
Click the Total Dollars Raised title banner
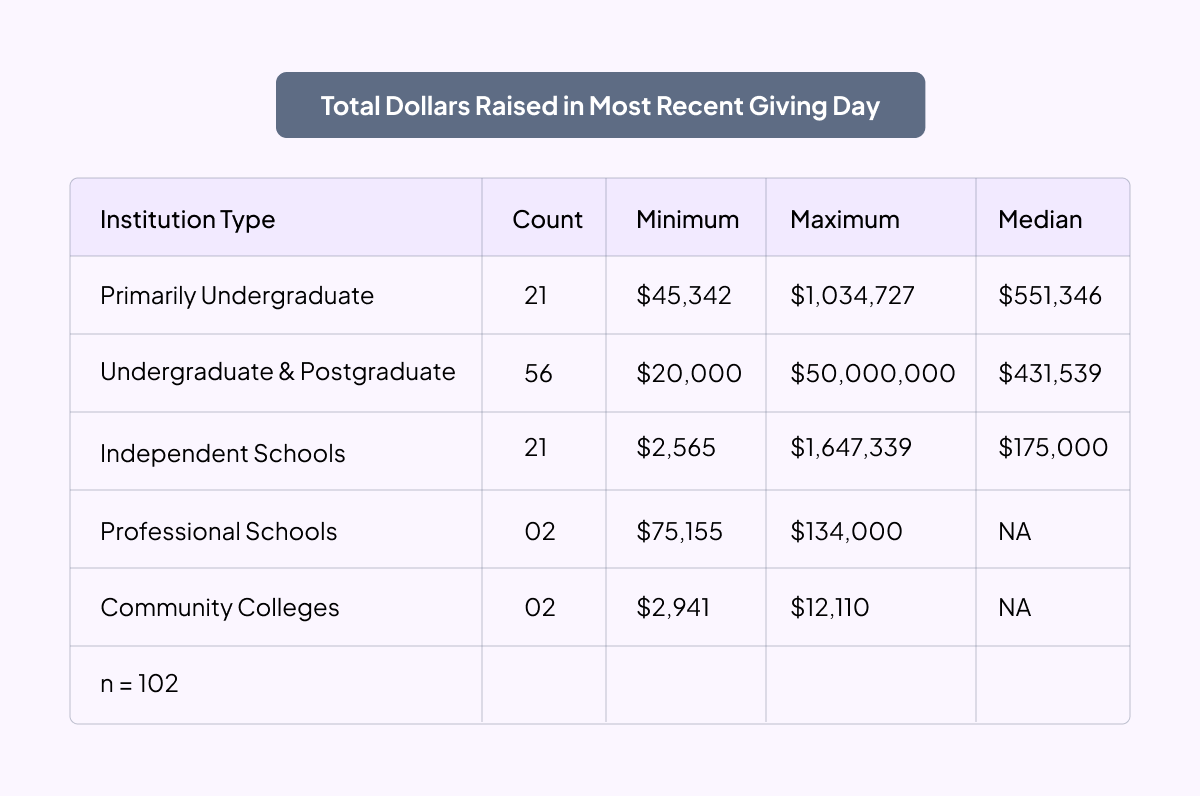tap(600, 105)
